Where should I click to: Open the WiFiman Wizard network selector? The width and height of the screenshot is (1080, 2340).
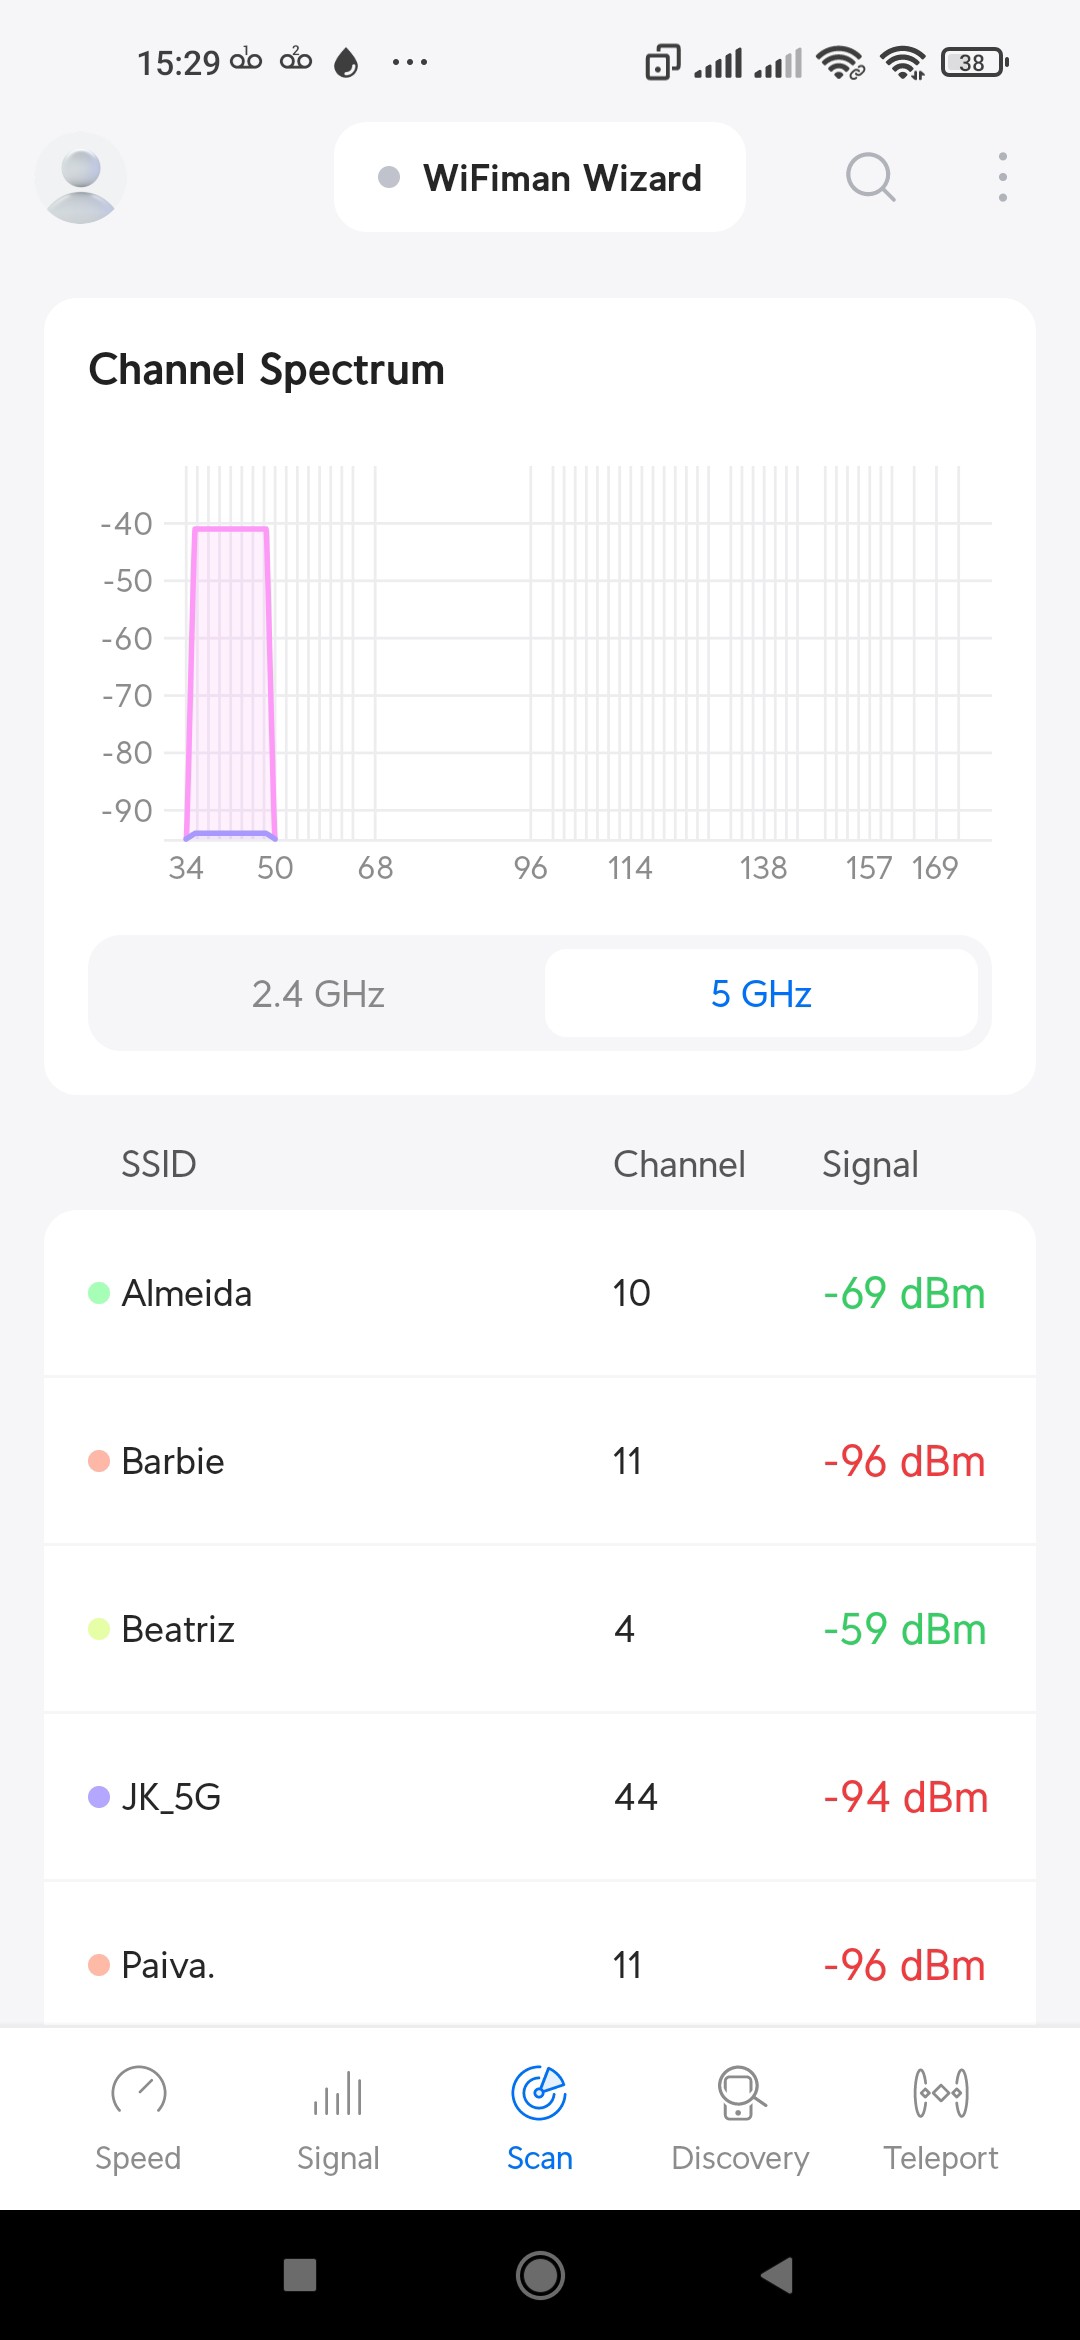pos(540,178)
